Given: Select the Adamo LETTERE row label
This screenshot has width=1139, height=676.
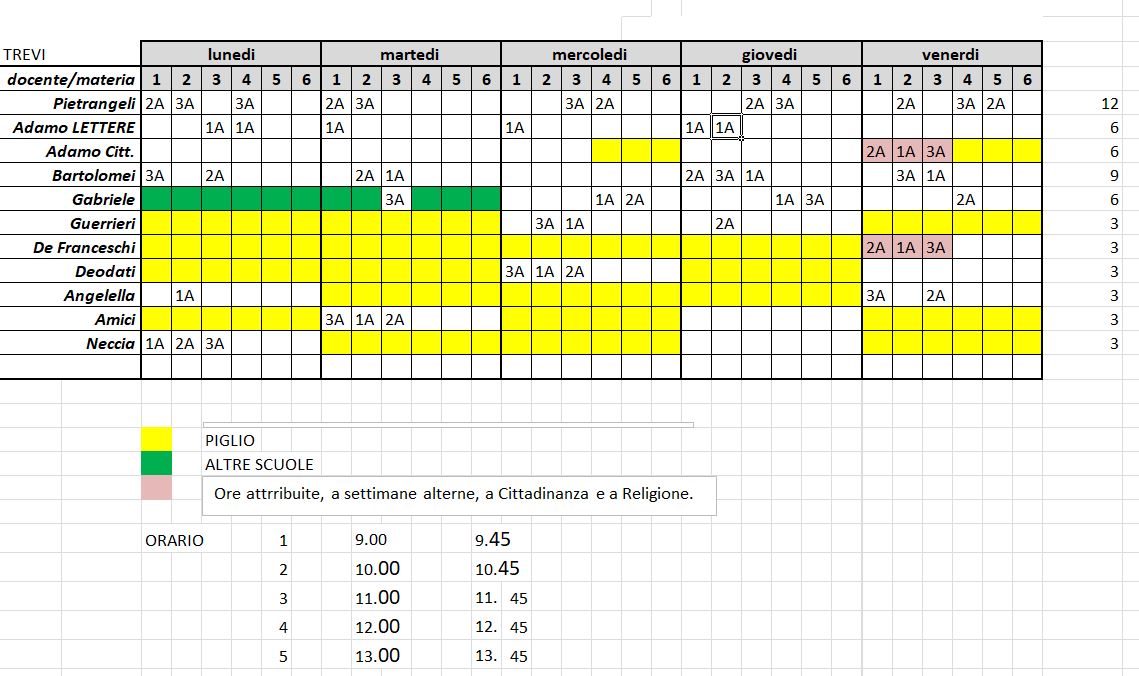Looking at the screenshot, I should (75, 127).
